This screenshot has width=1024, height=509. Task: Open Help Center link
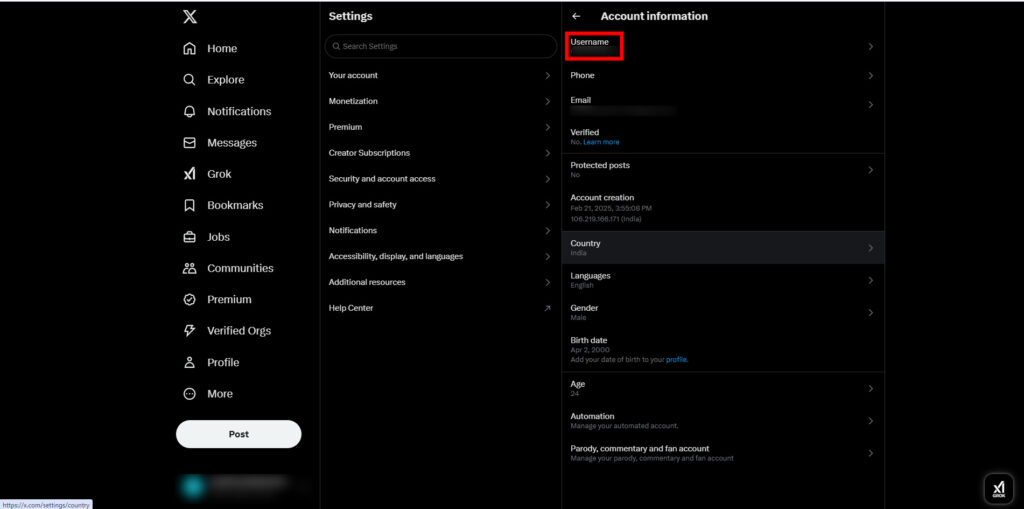(440, 308)
